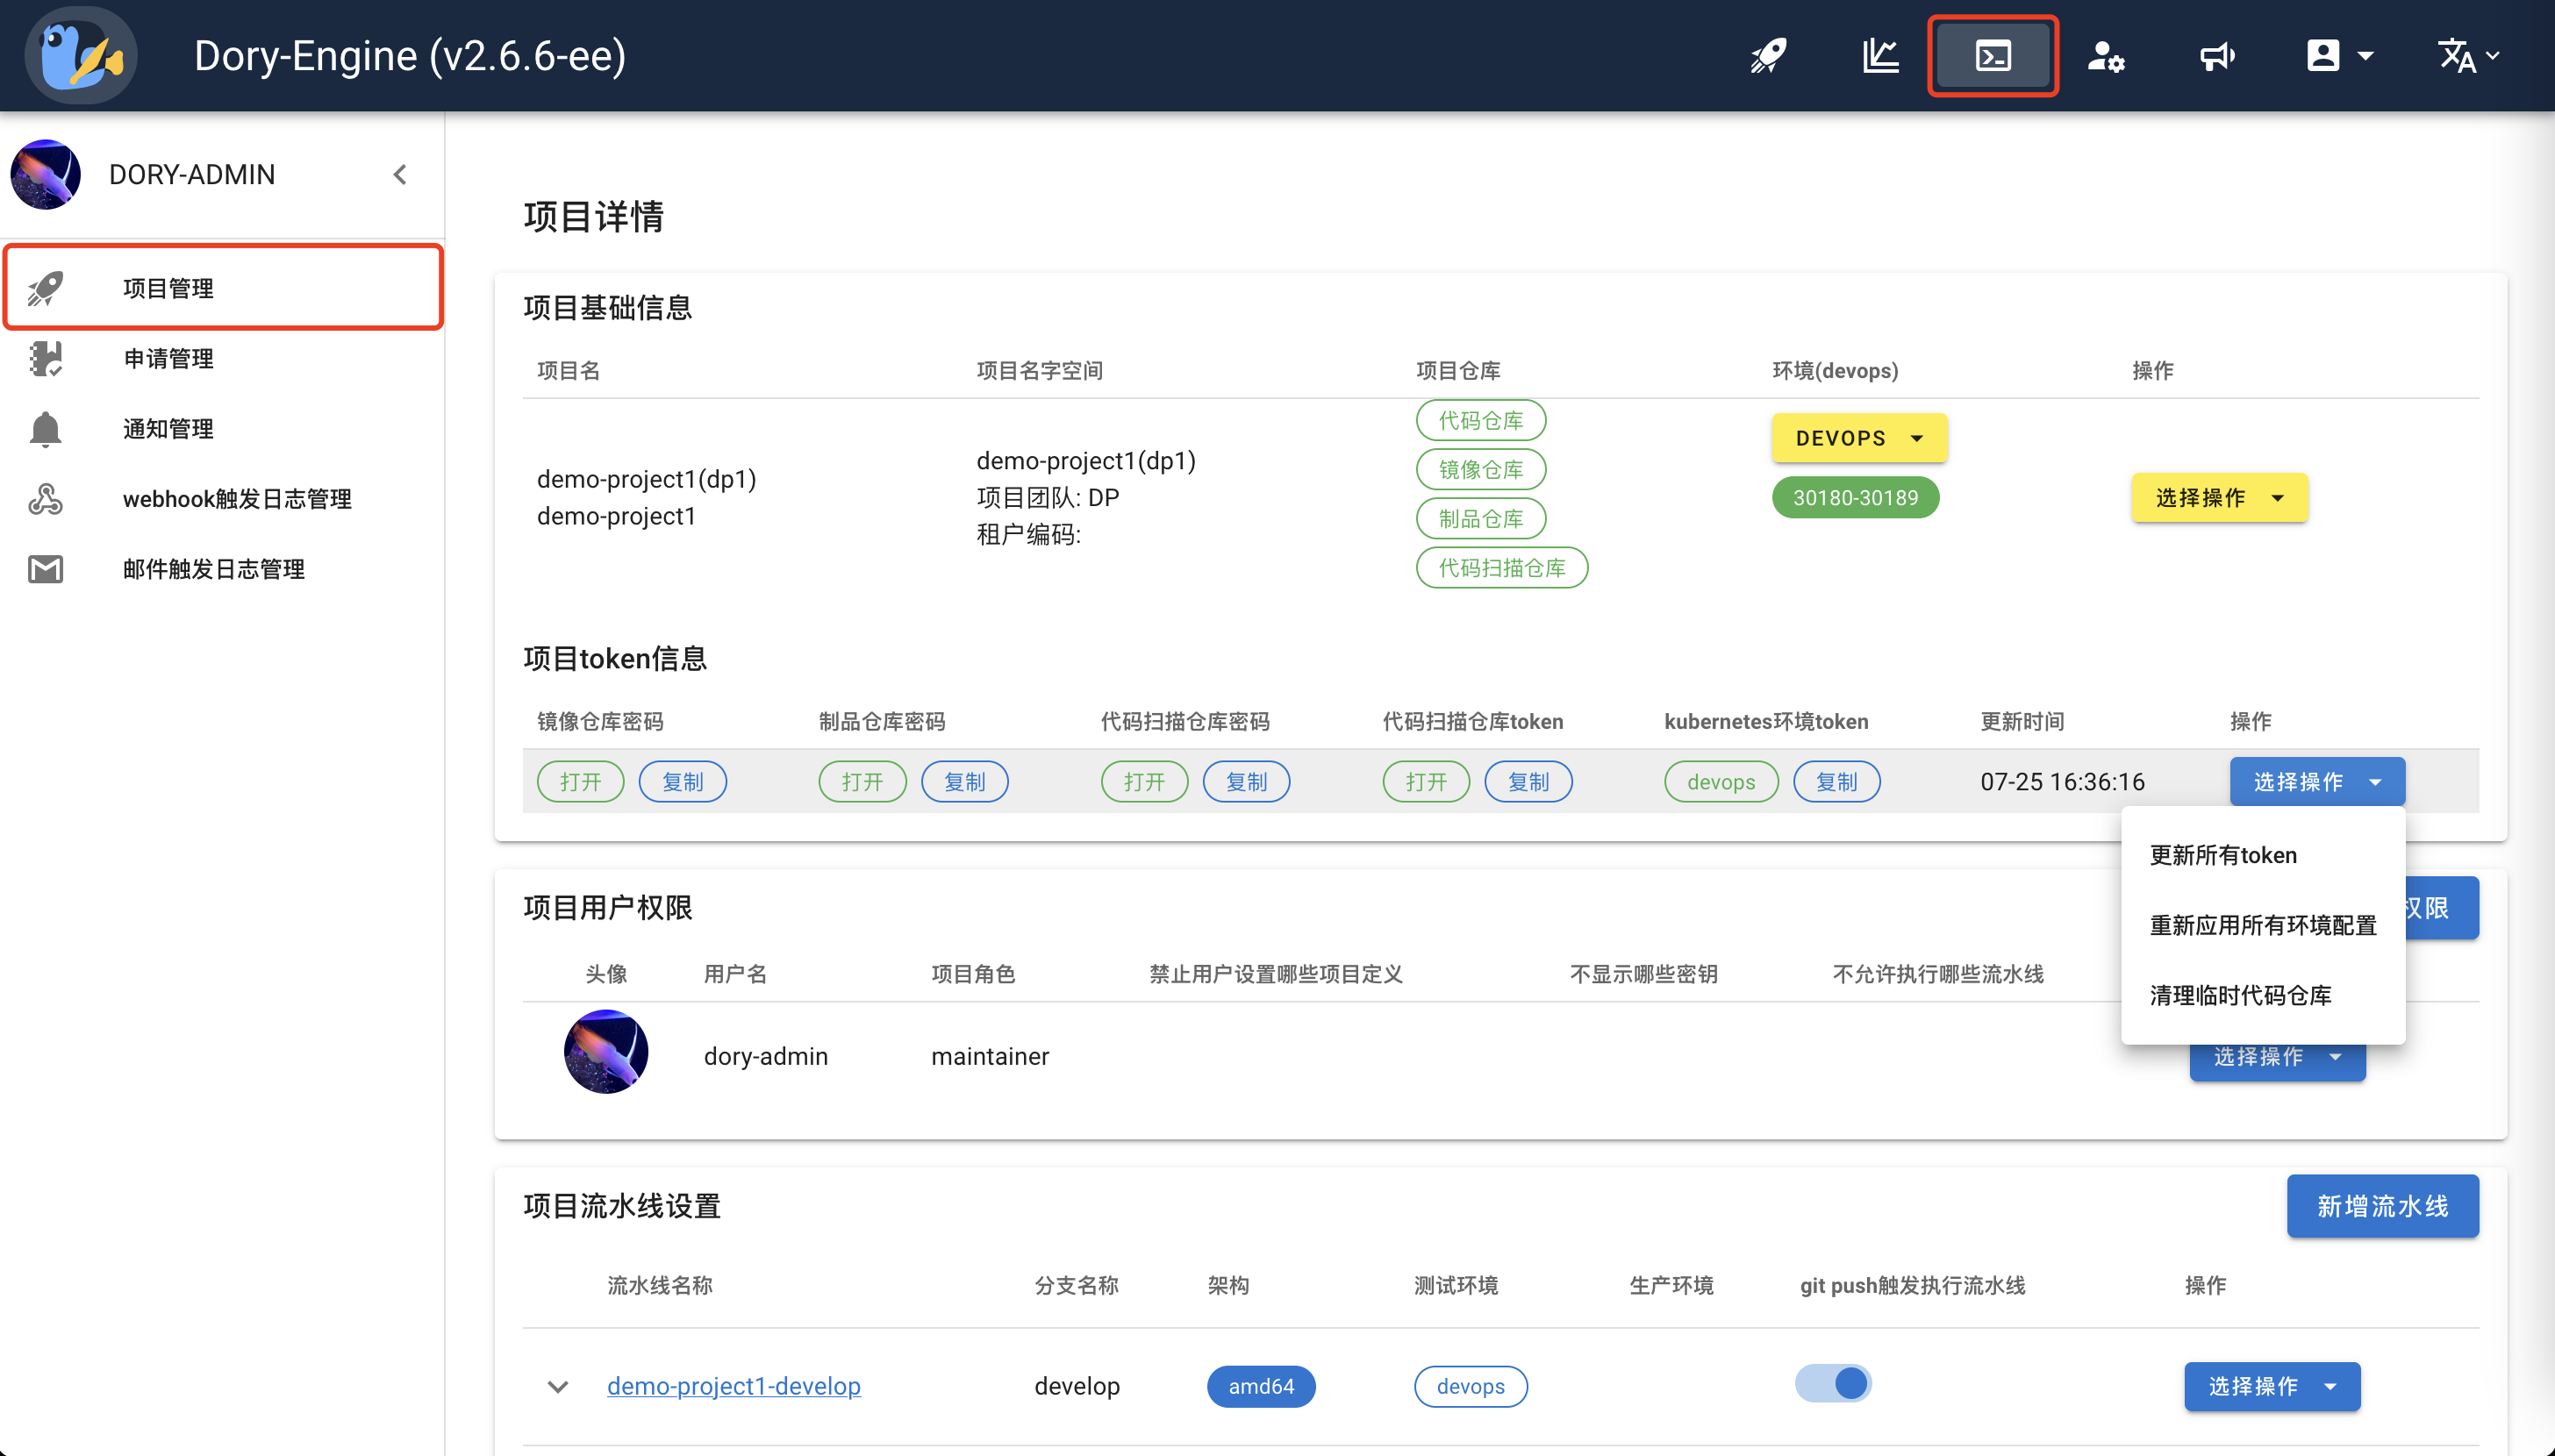Open 申请管理 from the sidebar
Viewport: 2555px width, 1456px height.
(166, 358)
